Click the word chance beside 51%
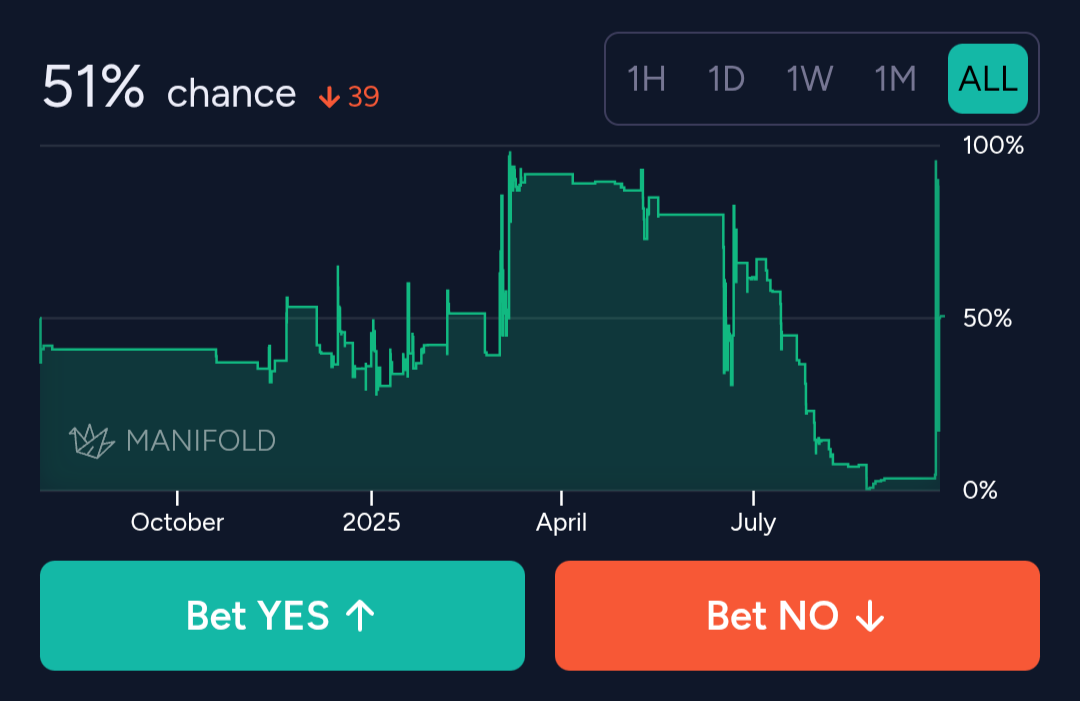Screen dimensions: 1080x701 231,94
